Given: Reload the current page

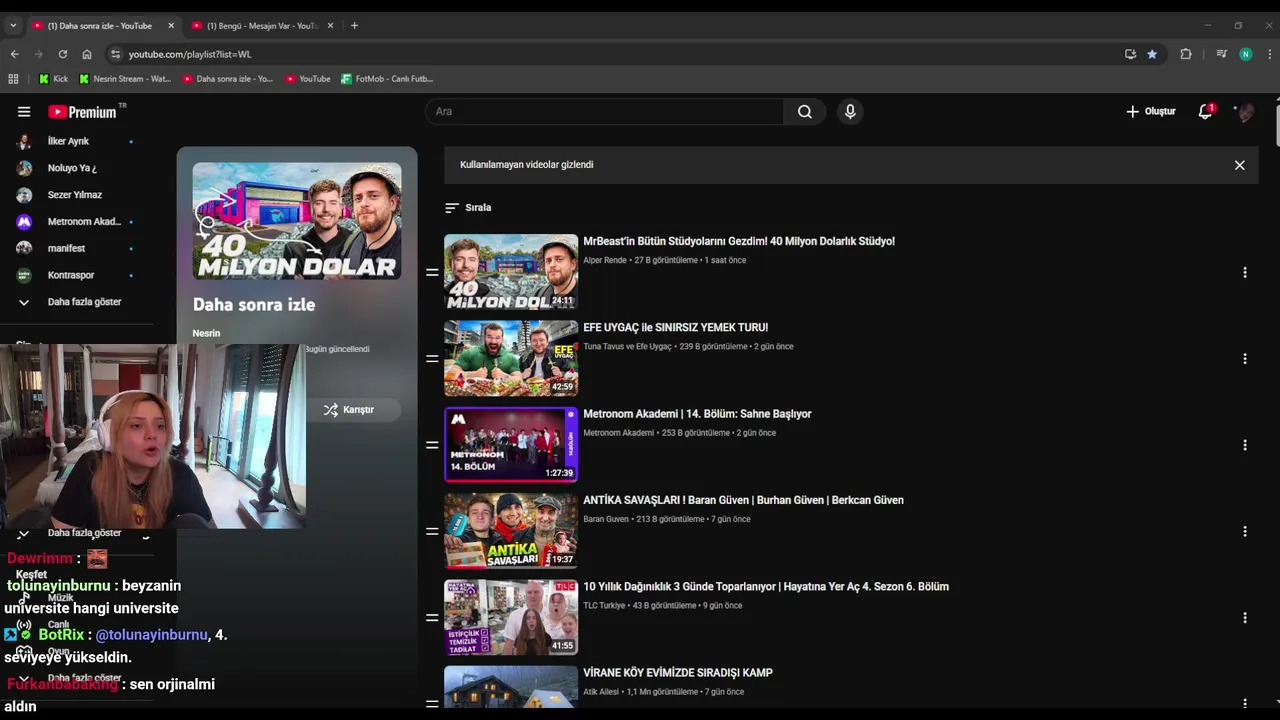Looking at the screenshot, I should tap(62, 54).
